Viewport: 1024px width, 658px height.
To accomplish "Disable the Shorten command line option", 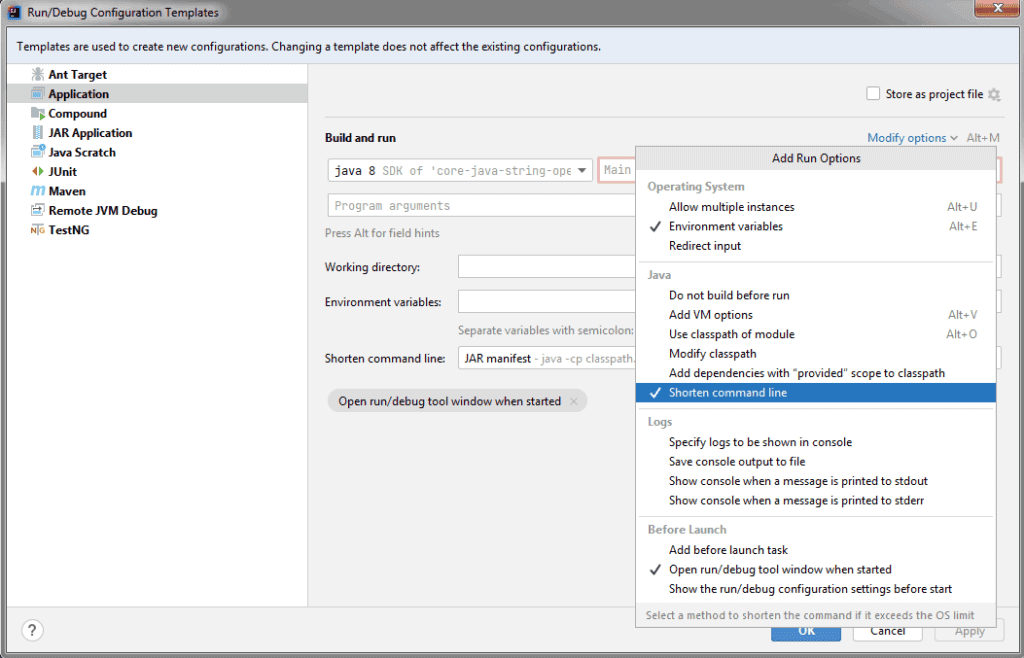I will point(729,392).
